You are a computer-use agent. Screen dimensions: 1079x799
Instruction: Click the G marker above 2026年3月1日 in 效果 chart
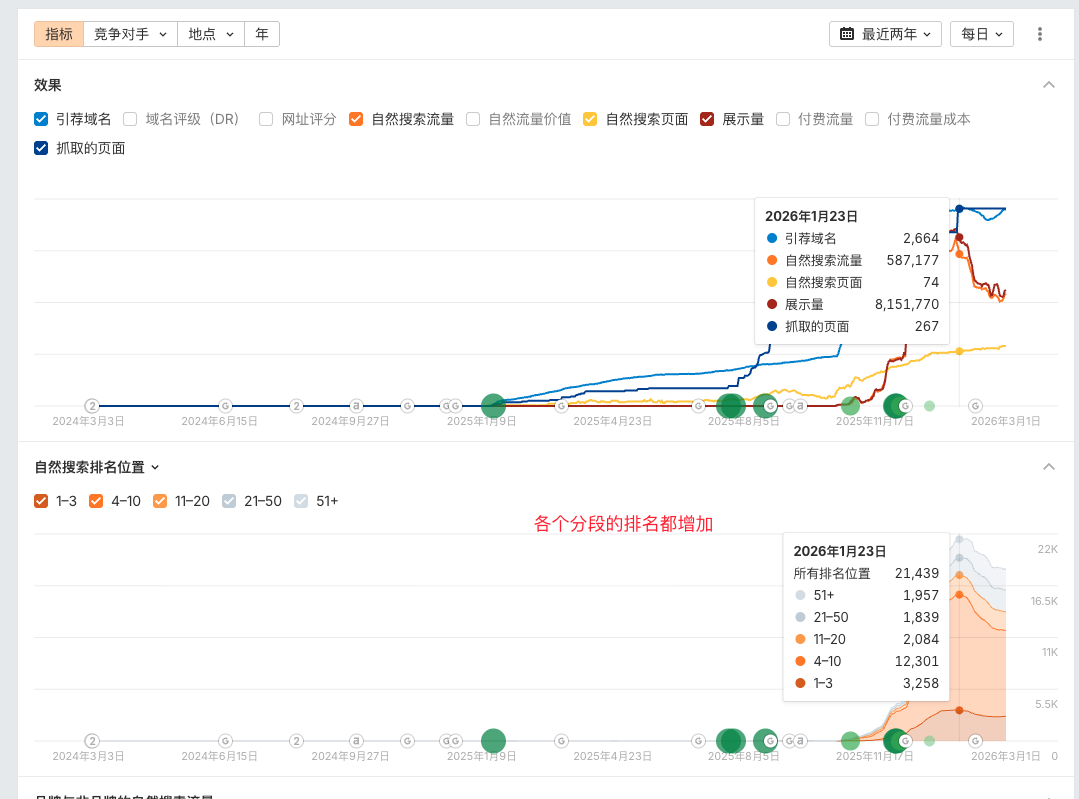point(975,406)
